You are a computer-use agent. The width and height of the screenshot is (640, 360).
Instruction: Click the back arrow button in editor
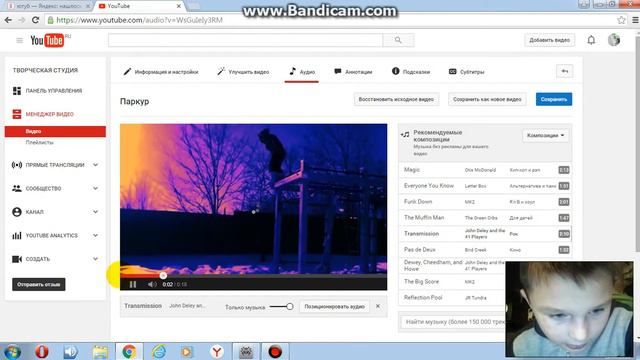(x=564, y=71)
